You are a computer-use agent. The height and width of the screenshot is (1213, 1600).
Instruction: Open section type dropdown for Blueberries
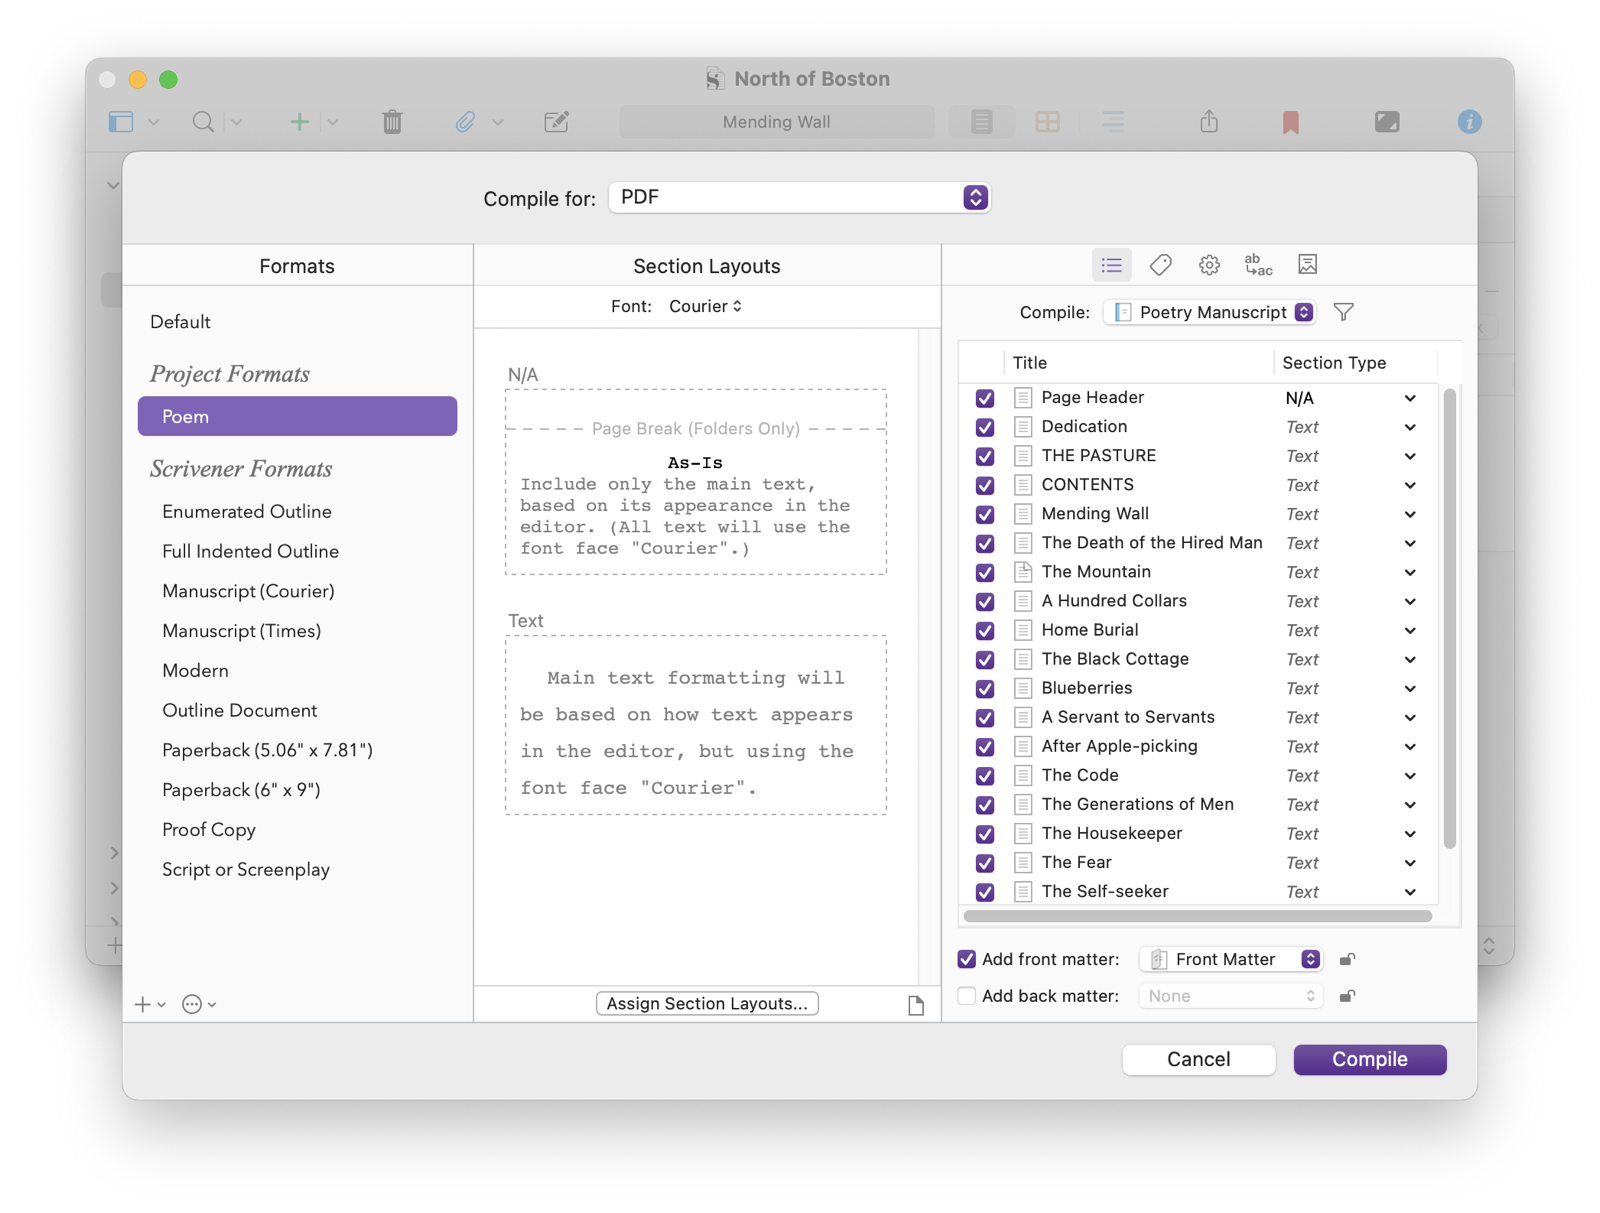pos(1409,689)
